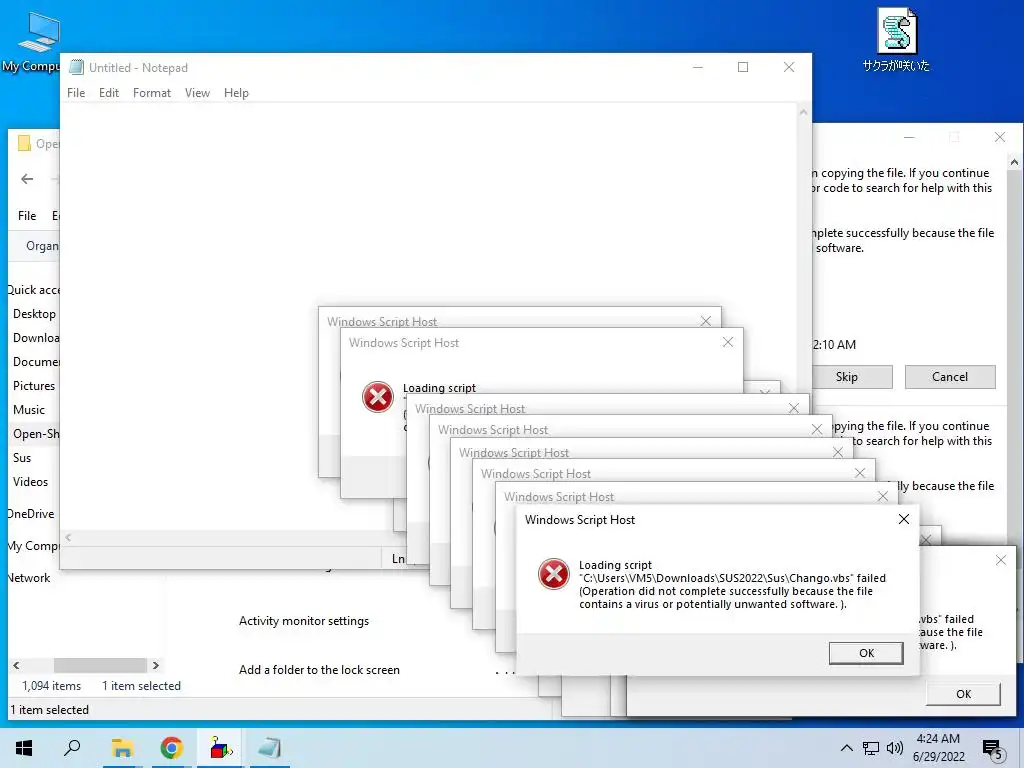Image resolution: width=1024 pixels, height=768 pixels.
Task: Launch Google Chrome from taskbar
Action: 171,748
